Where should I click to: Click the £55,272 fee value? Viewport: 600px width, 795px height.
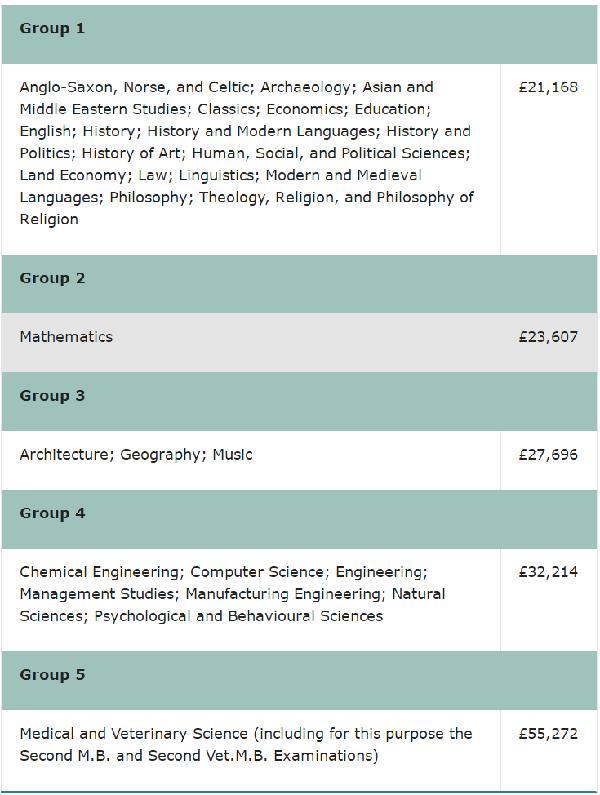pyautogui.click(x=548, y=734)
